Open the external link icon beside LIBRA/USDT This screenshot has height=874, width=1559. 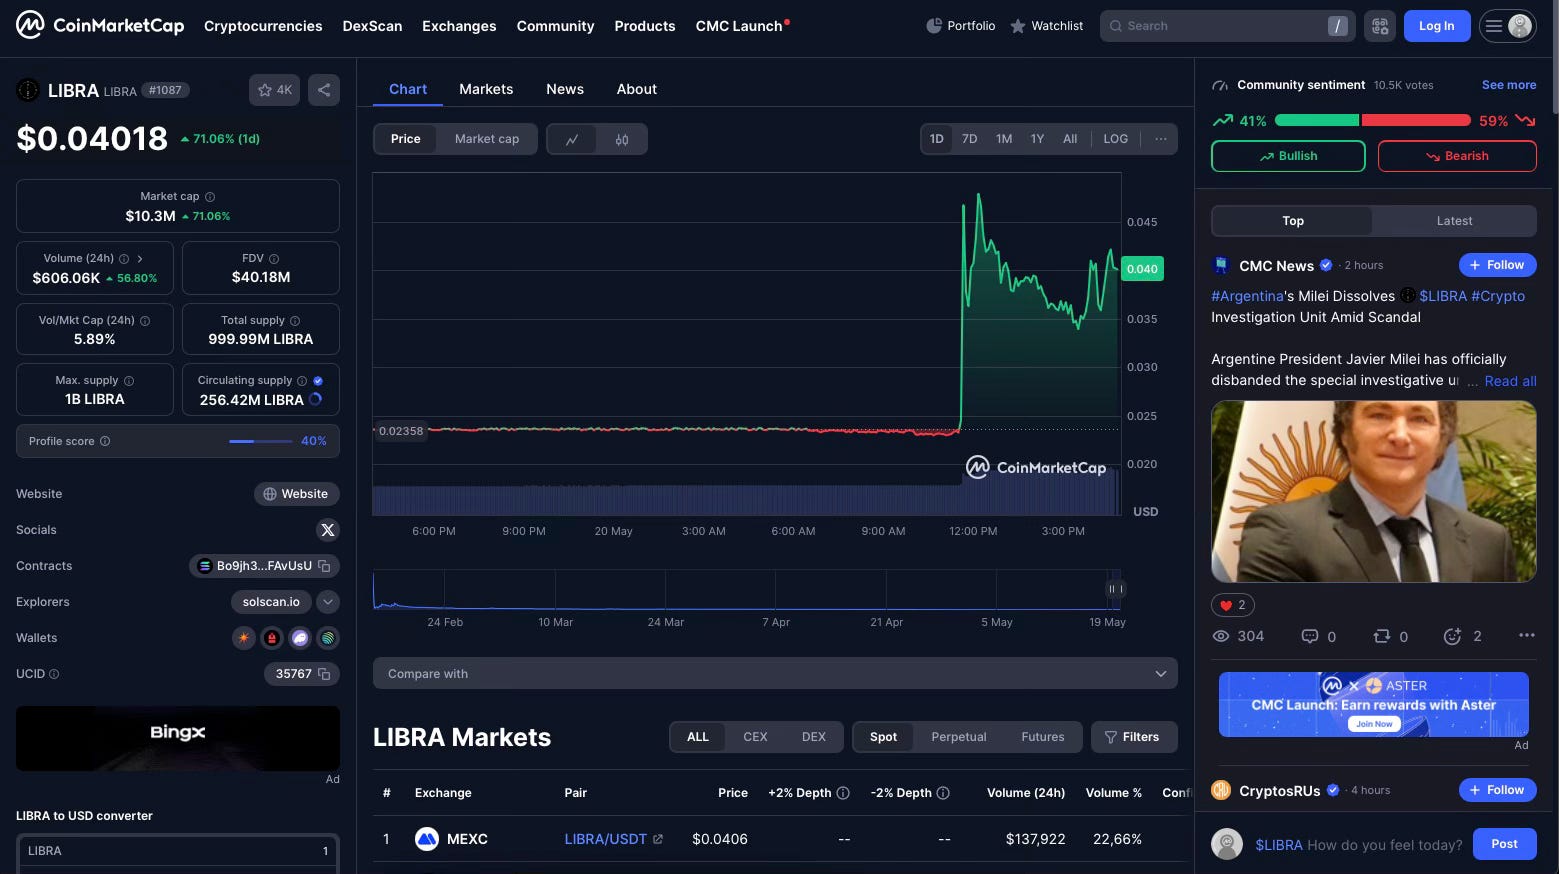[658, 839]
